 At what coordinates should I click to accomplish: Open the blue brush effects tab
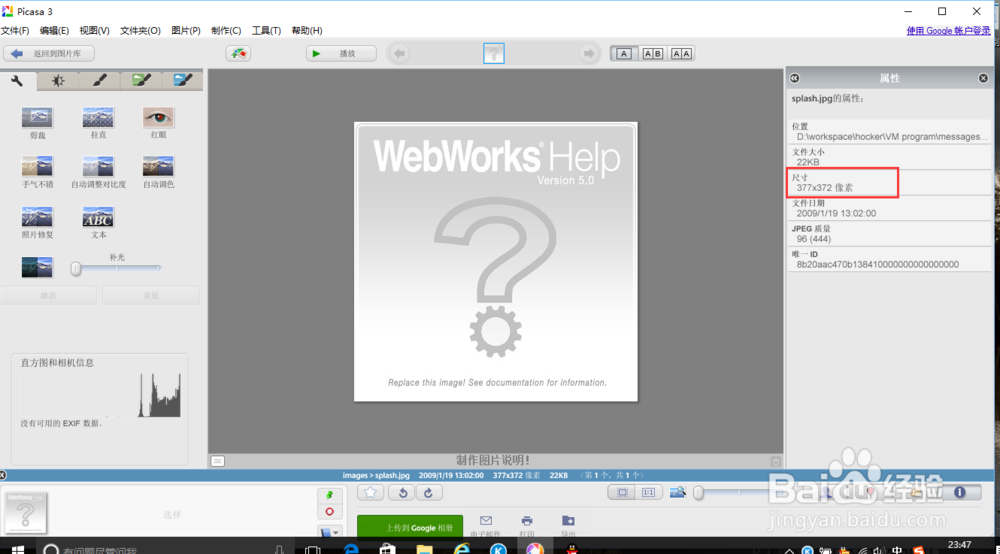[182, 80]
